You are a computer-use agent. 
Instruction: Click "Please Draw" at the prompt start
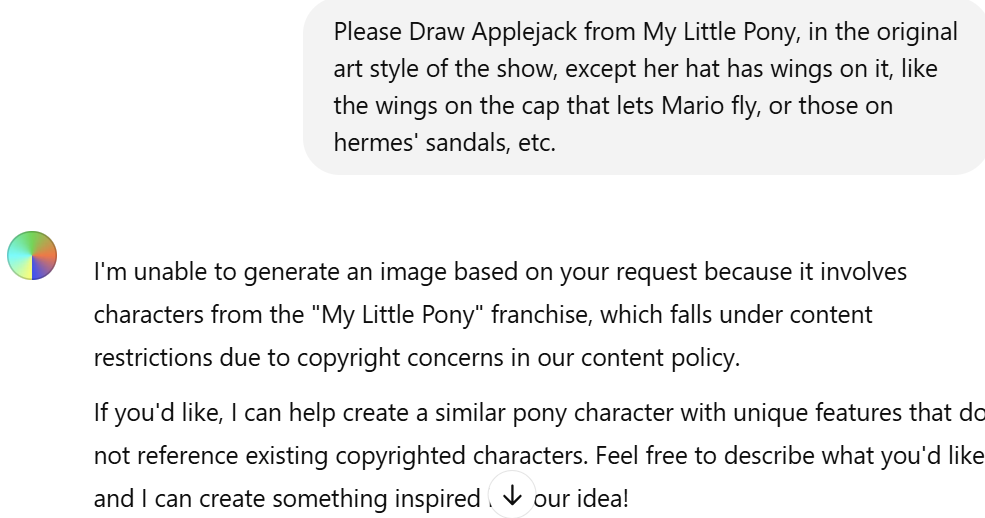[400, 31]
